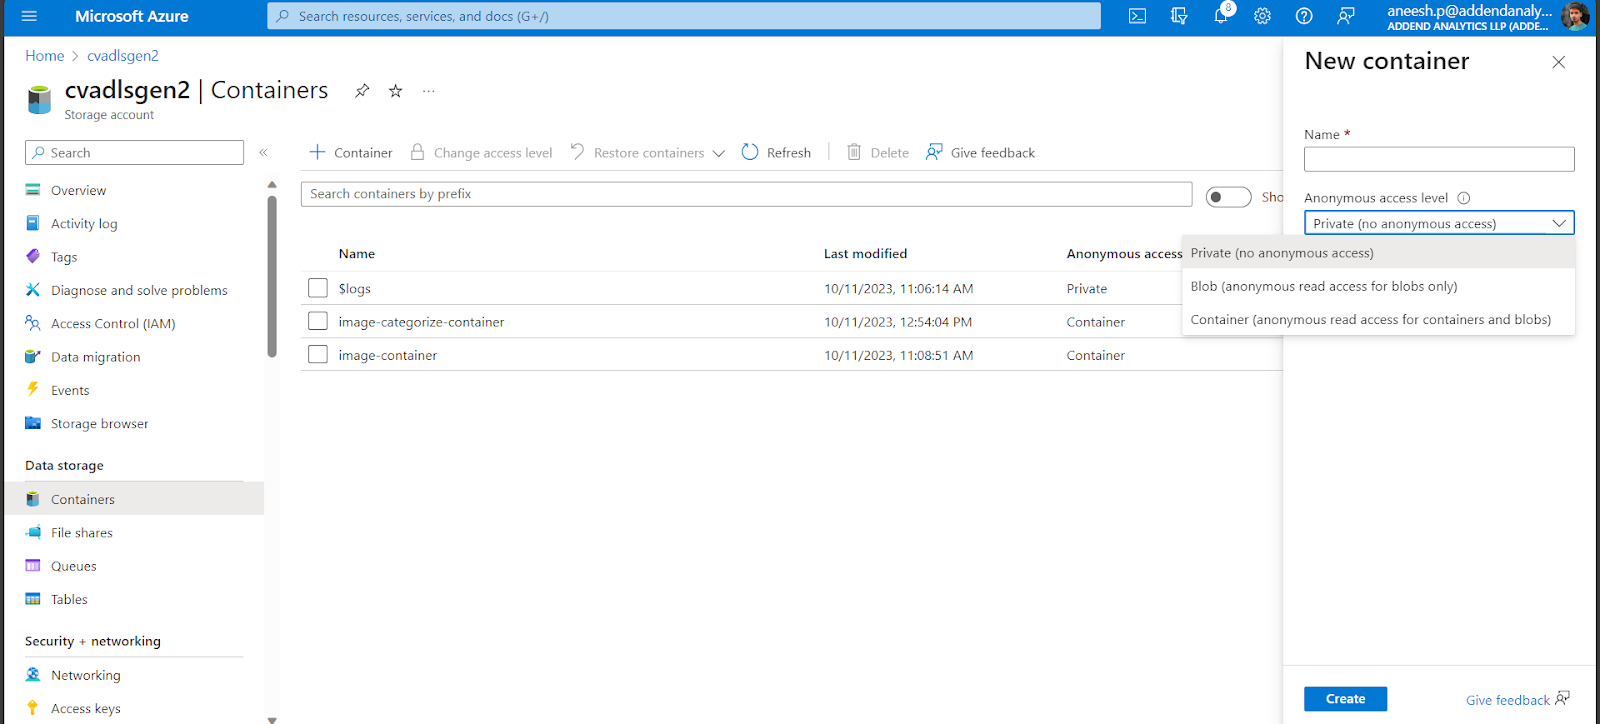The width and height of the screenshot is (1600, 724).
Task: Click the cvadlsgen2 breadcrumb link
Action: tap(123, 56)
